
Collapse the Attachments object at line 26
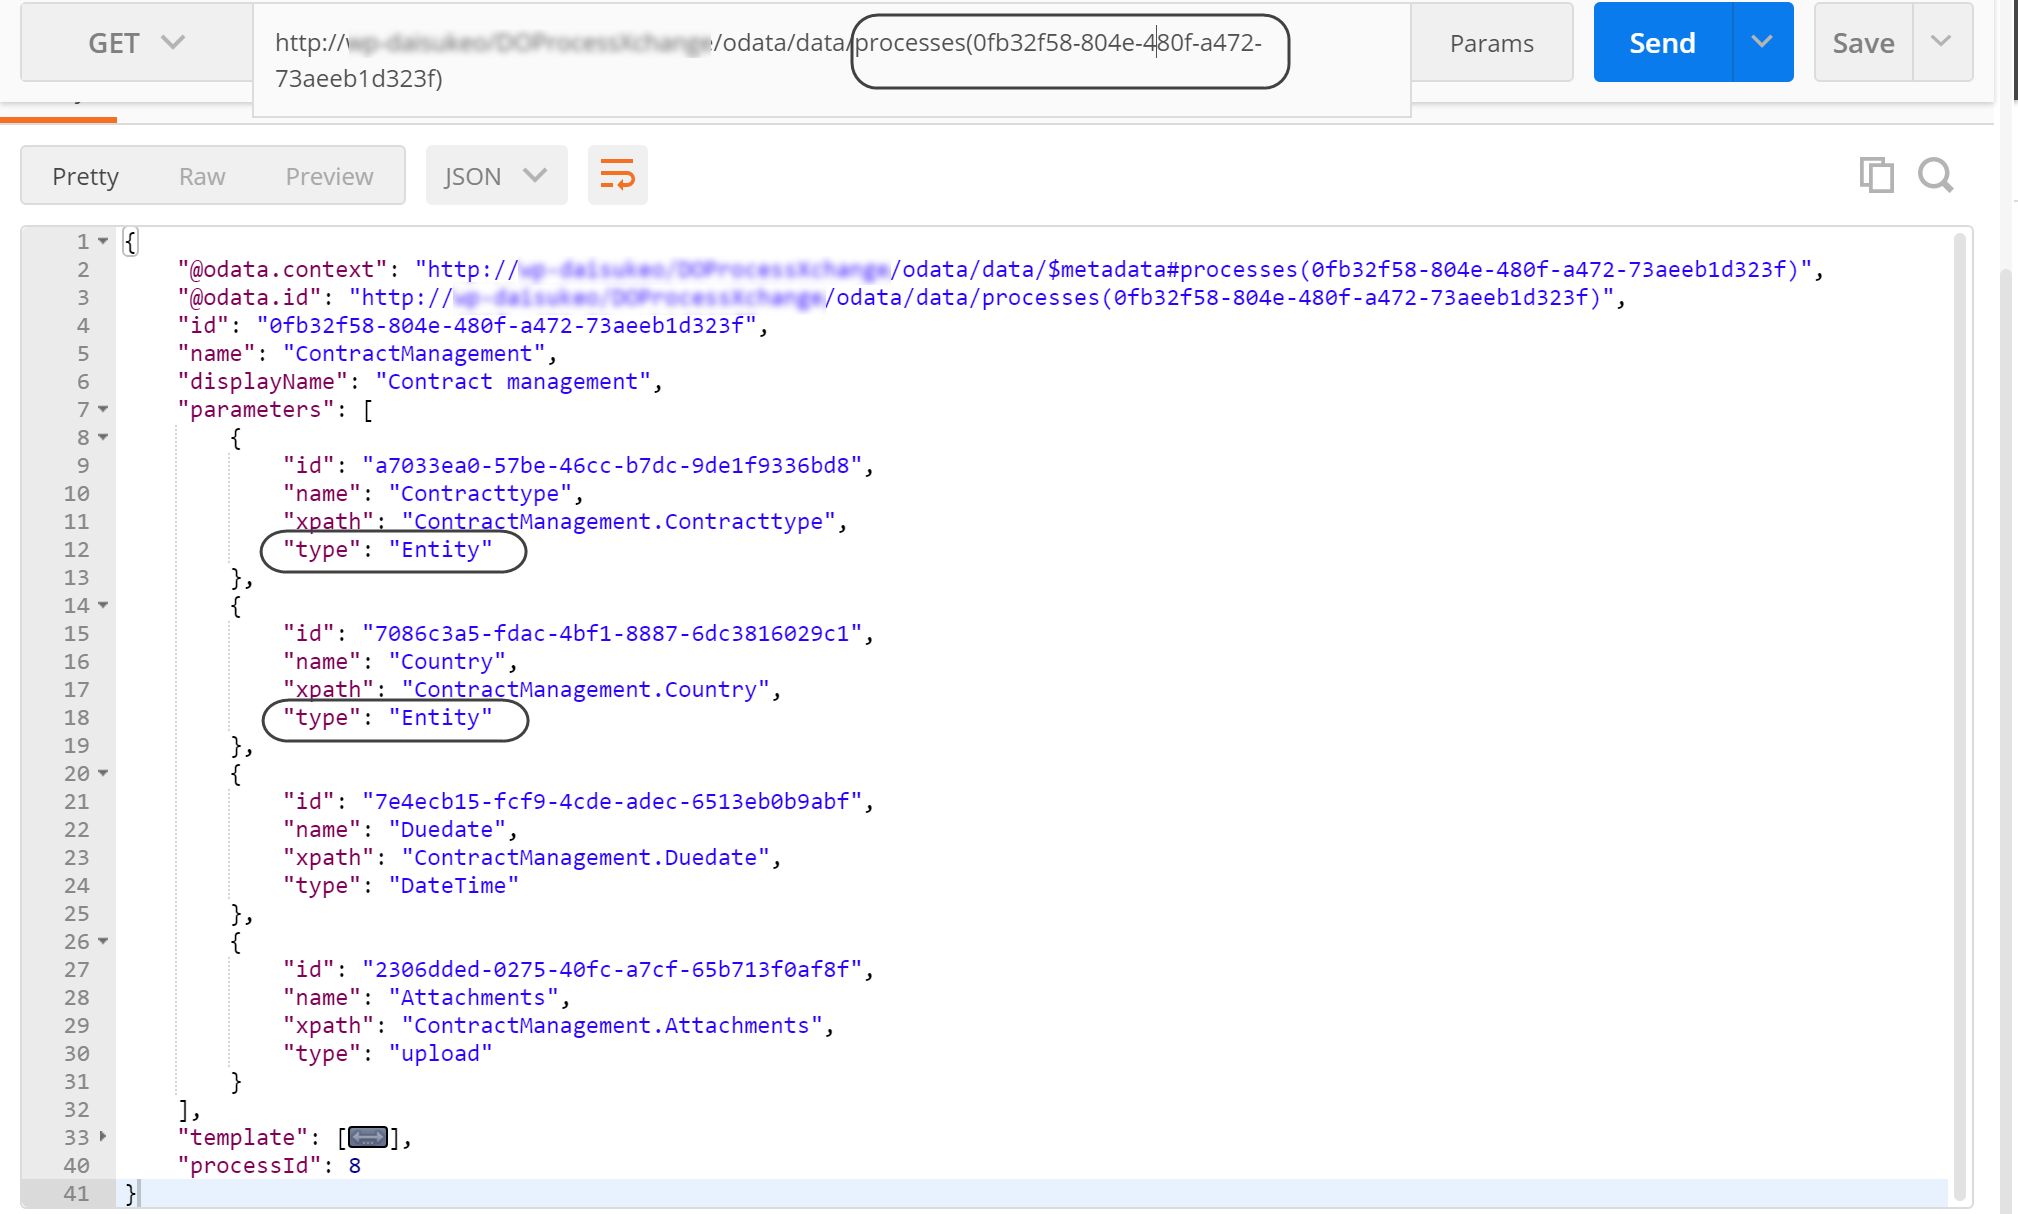tap(103, 941)
